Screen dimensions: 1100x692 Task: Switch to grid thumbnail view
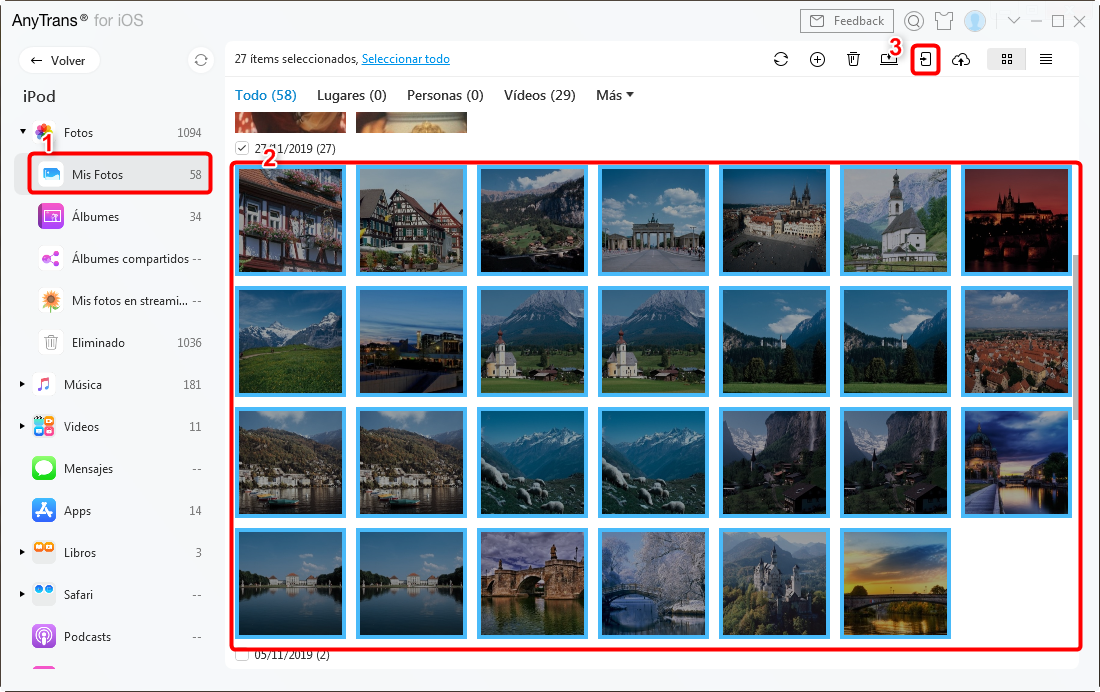pyautogui.click(x=1007, y=60)
